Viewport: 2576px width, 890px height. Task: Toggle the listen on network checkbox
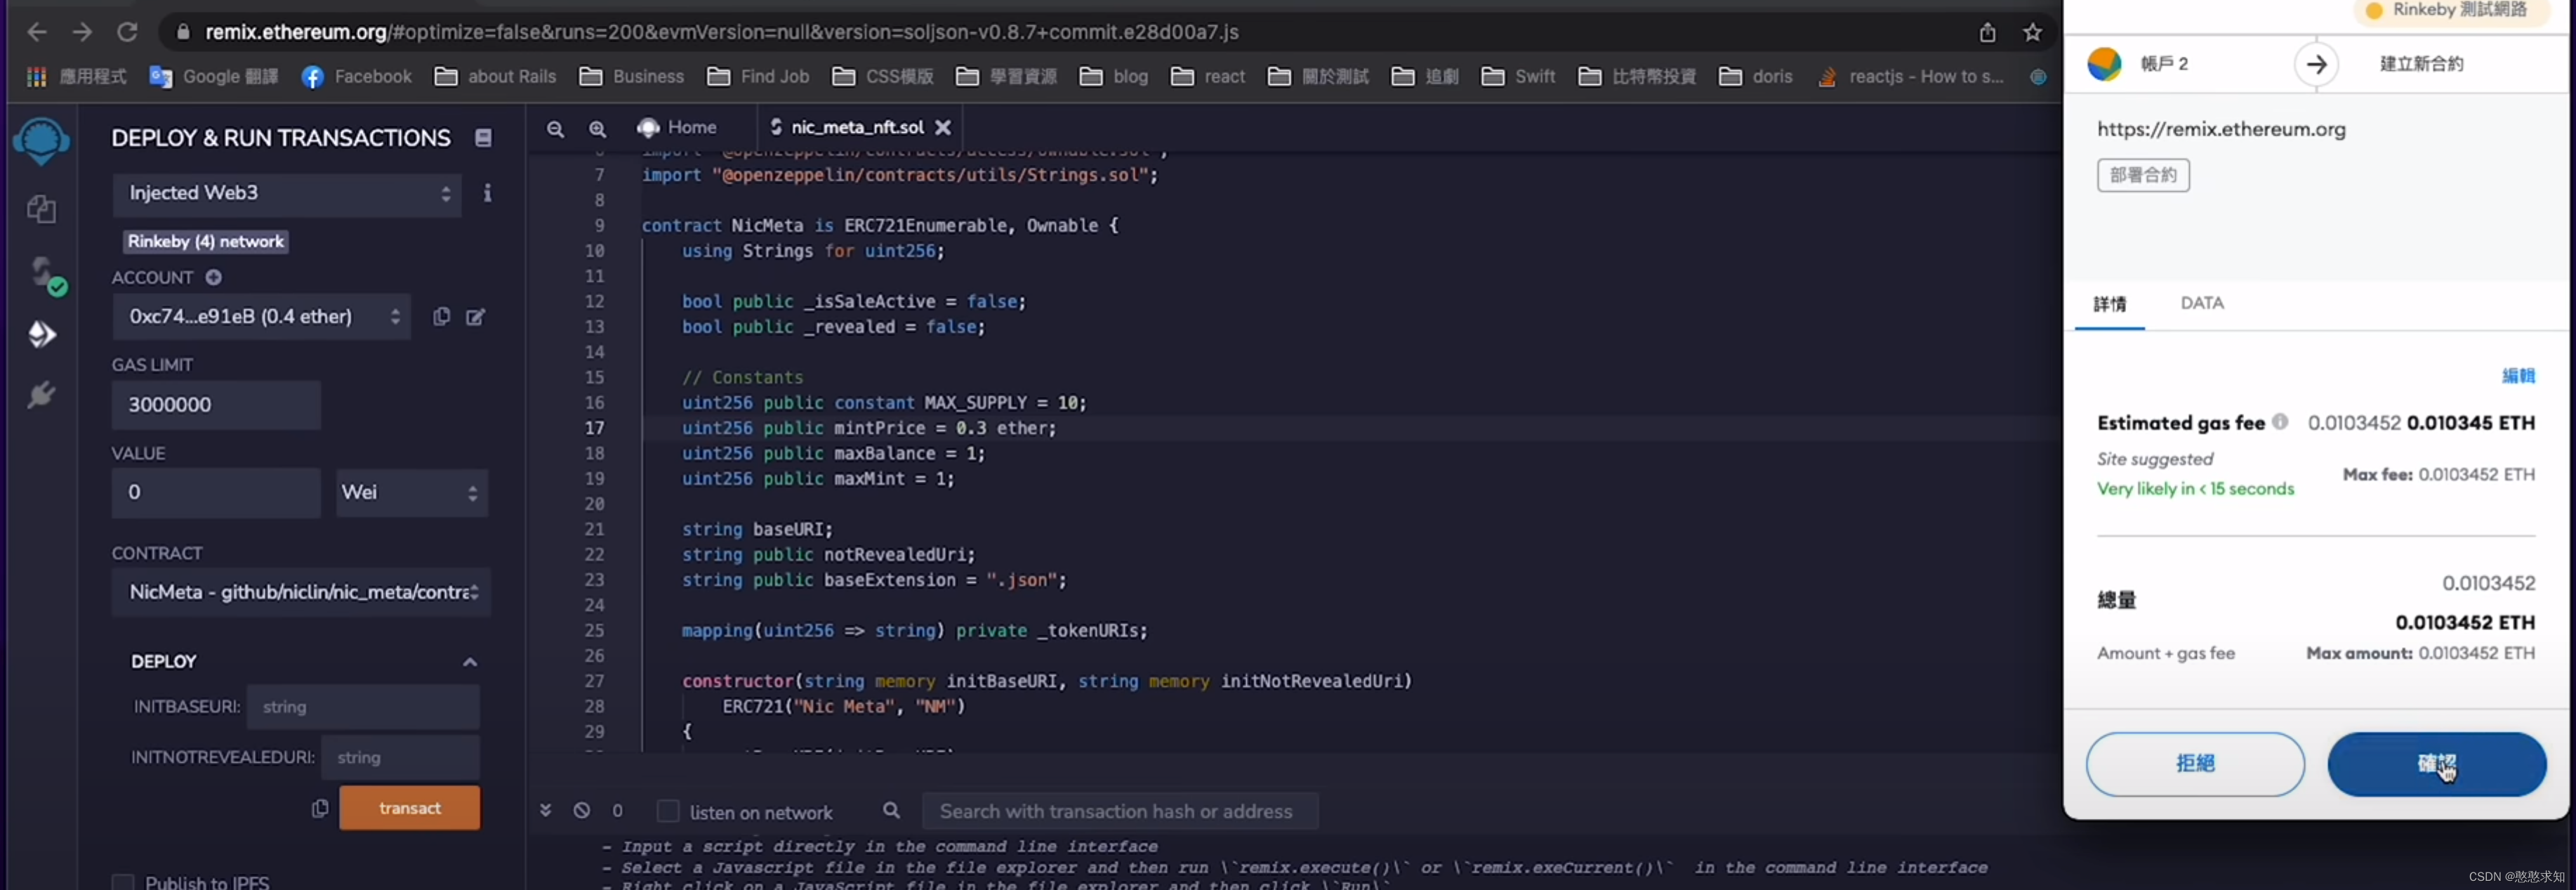[668, 809]
